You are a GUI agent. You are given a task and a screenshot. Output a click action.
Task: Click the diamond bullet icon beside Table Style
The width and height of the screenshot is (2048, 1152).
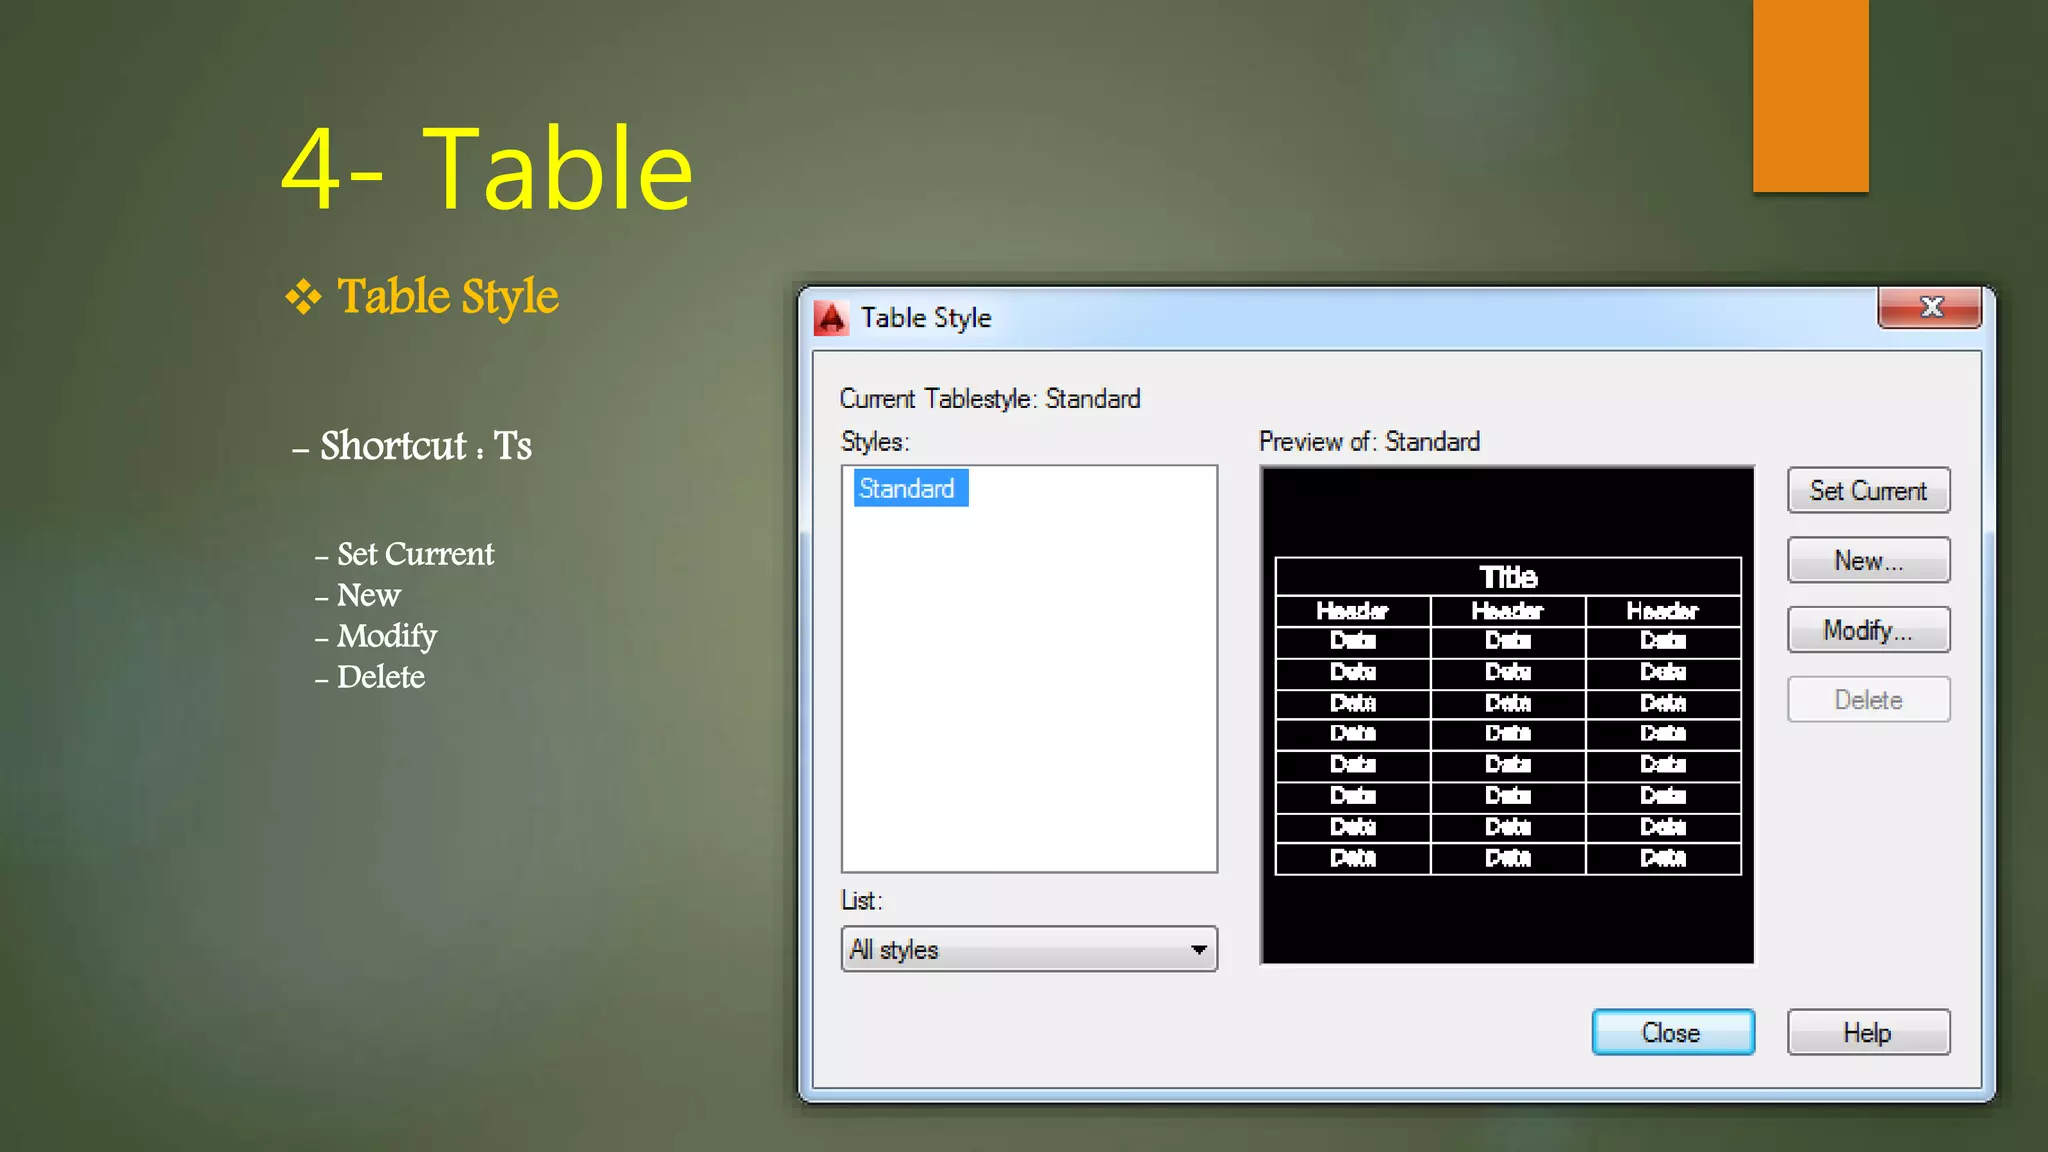tap(303, 297)
